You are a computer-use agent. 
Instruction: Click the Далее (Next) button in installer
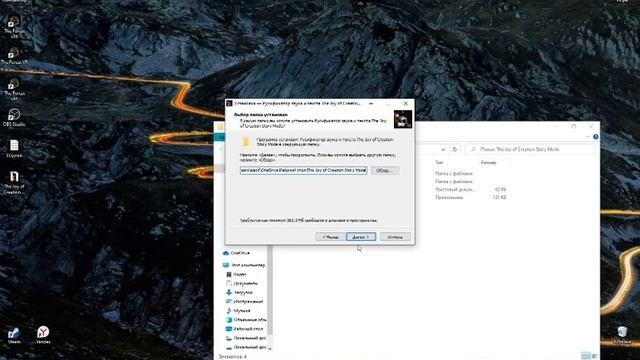click(361, 237)
